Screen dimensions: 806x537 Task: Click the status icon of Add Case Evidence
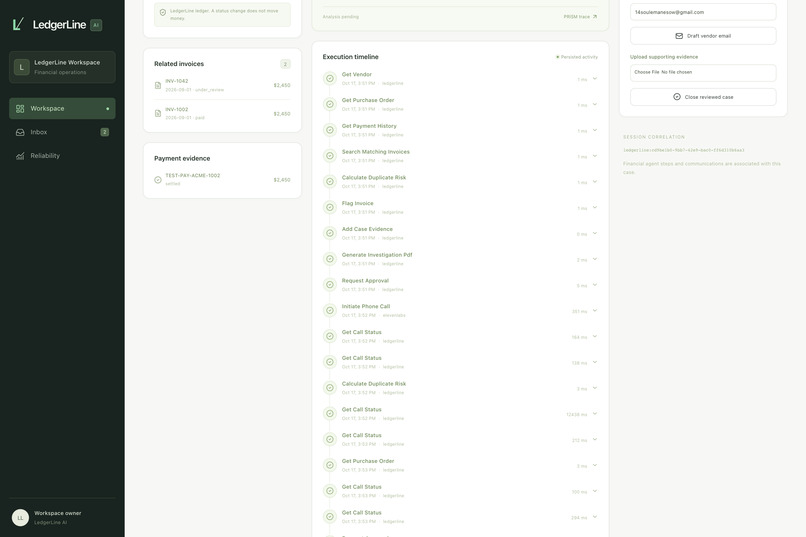(330, 233)
